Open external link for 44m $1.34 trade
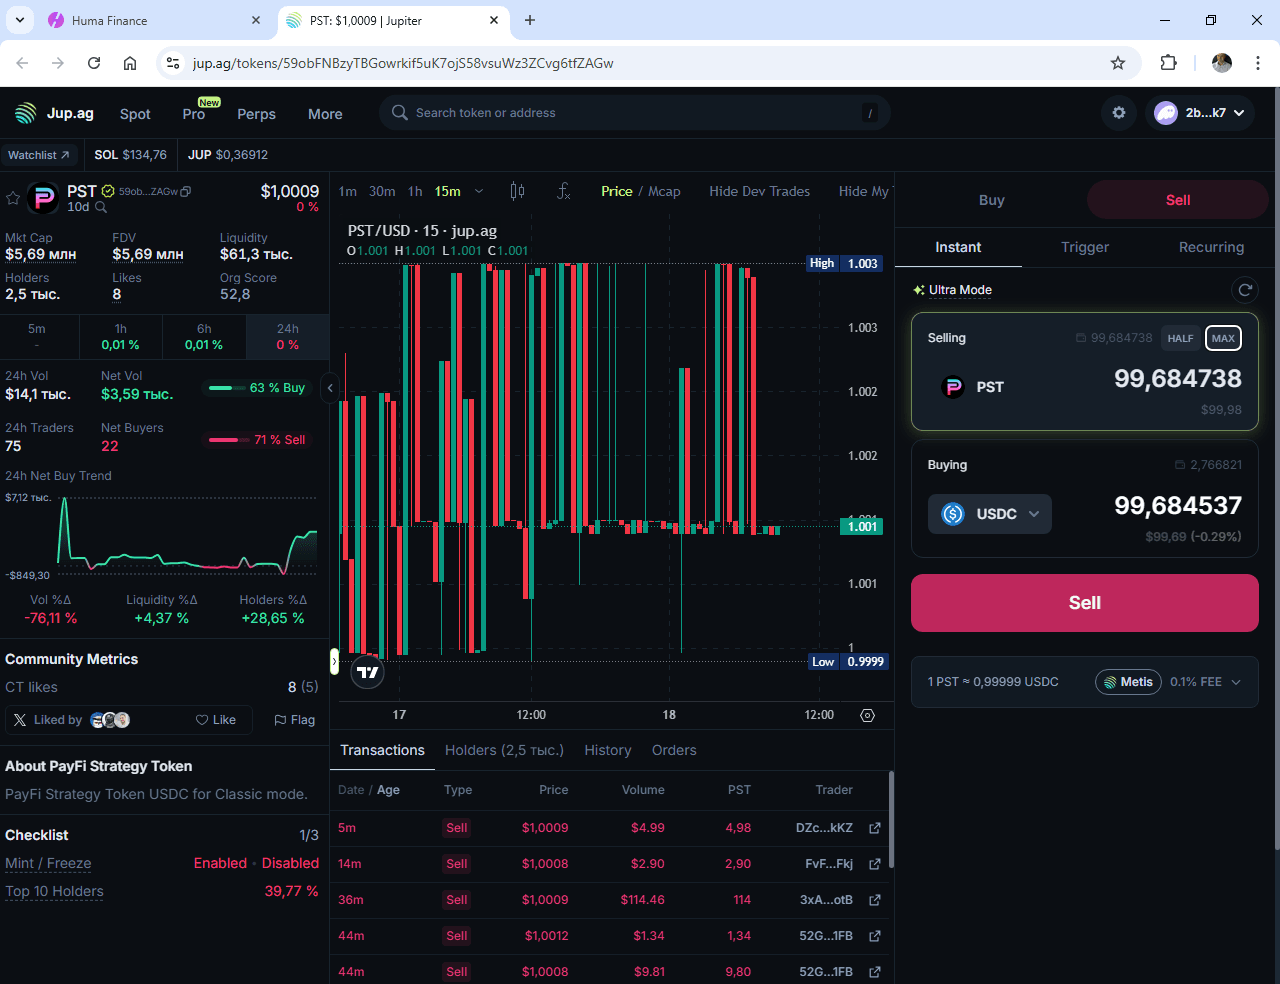The image size is (1280, 984). [x=875, y=936]
